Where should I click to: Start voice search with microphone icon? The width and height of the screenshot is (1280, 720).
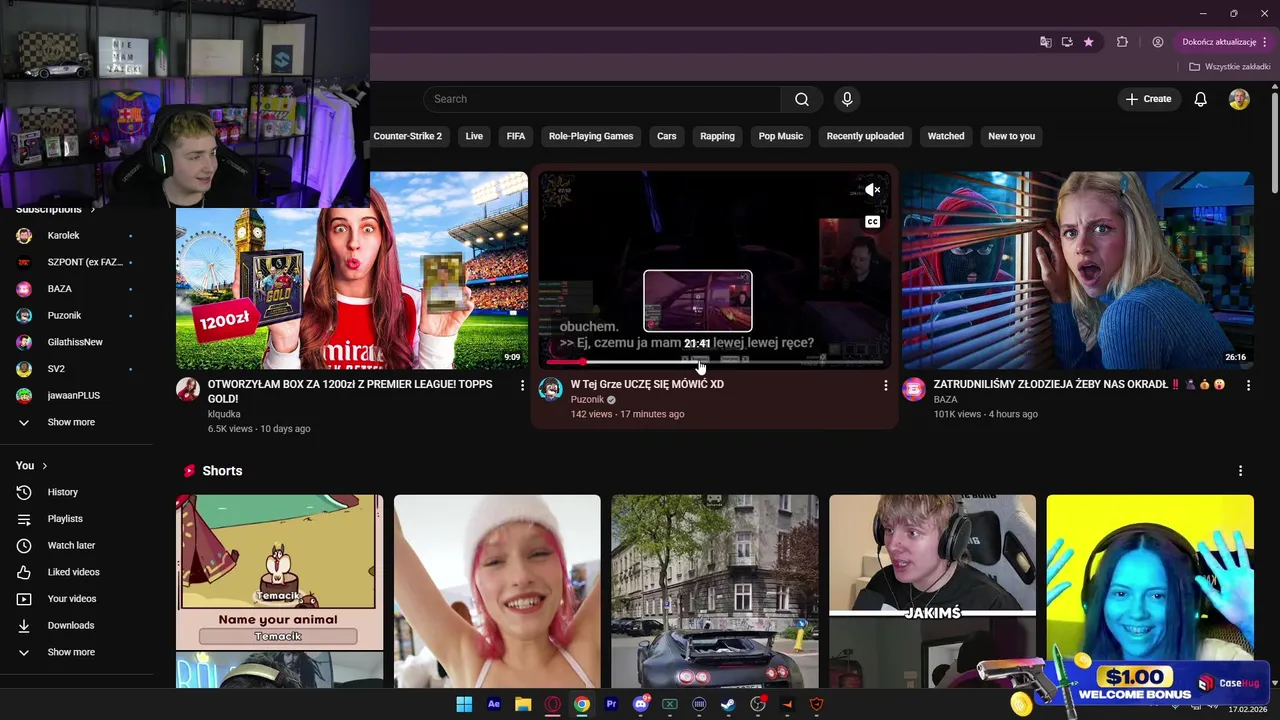click(x=847, y=99)
